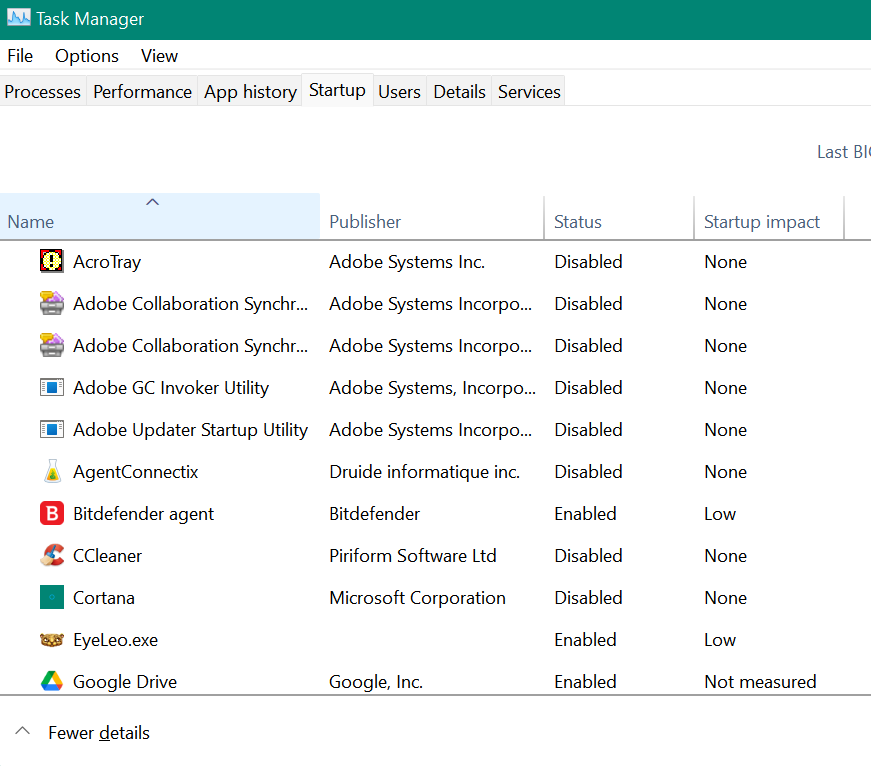
Task: Select the CCleaner name
Action: pyautogui.click(x=107, y=555)
